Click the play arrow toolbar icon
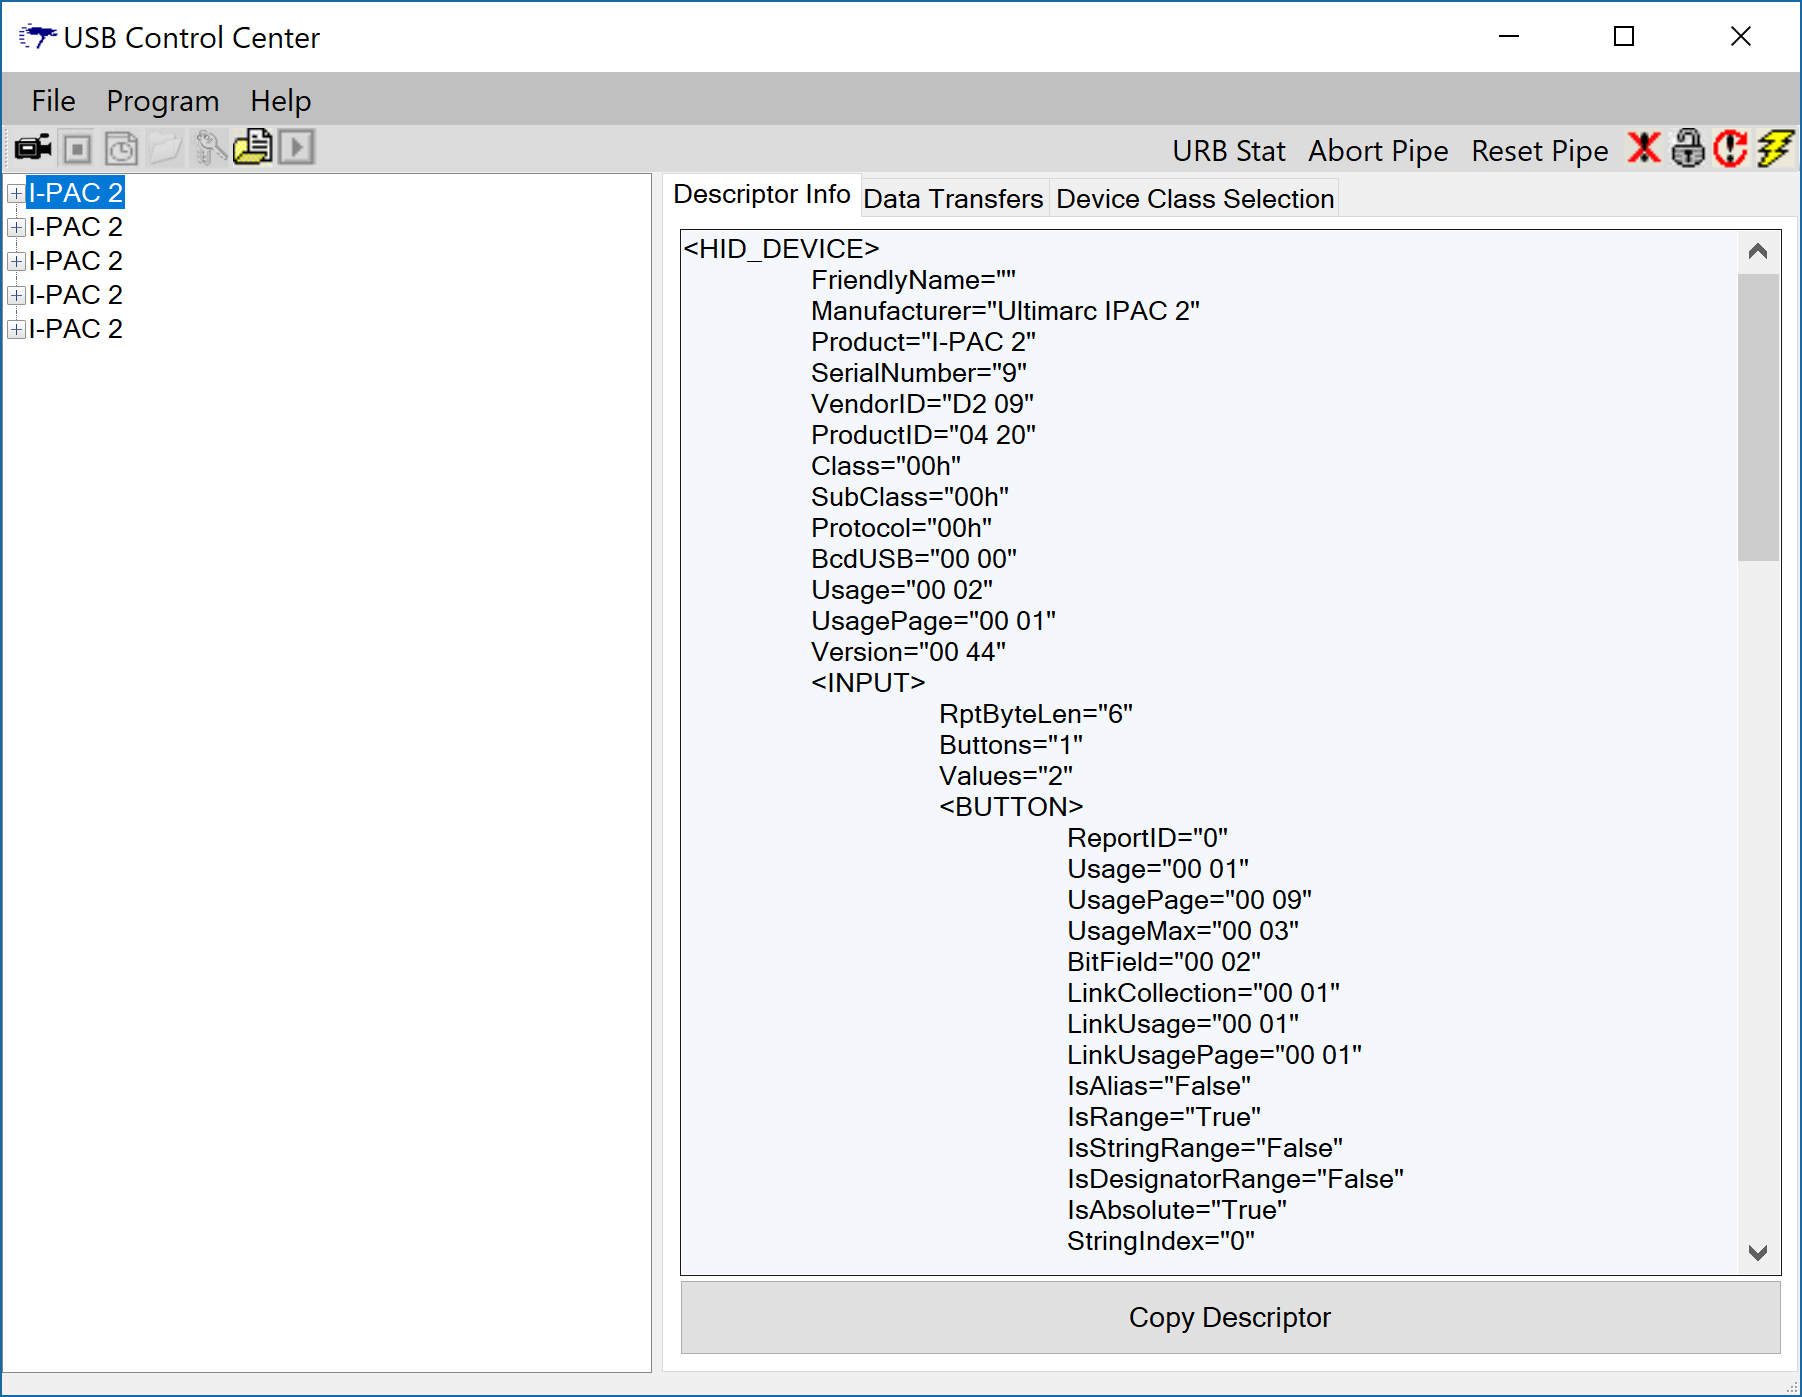Screen dimensions: 1802x1397 tap(297, 148)
